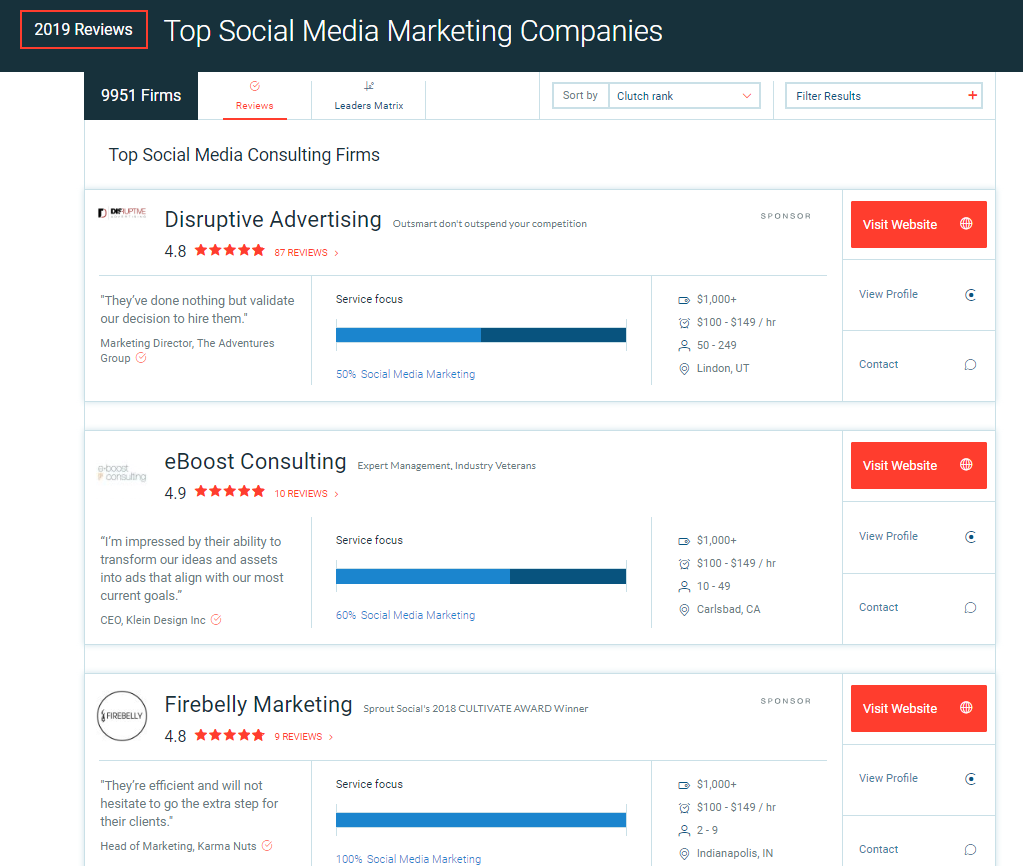Image resolution: width=1023 pixels, height=866 pixels.
Task: Click chat bubble icon for Disruptive Advertising
Action: (x=970, y=365)
